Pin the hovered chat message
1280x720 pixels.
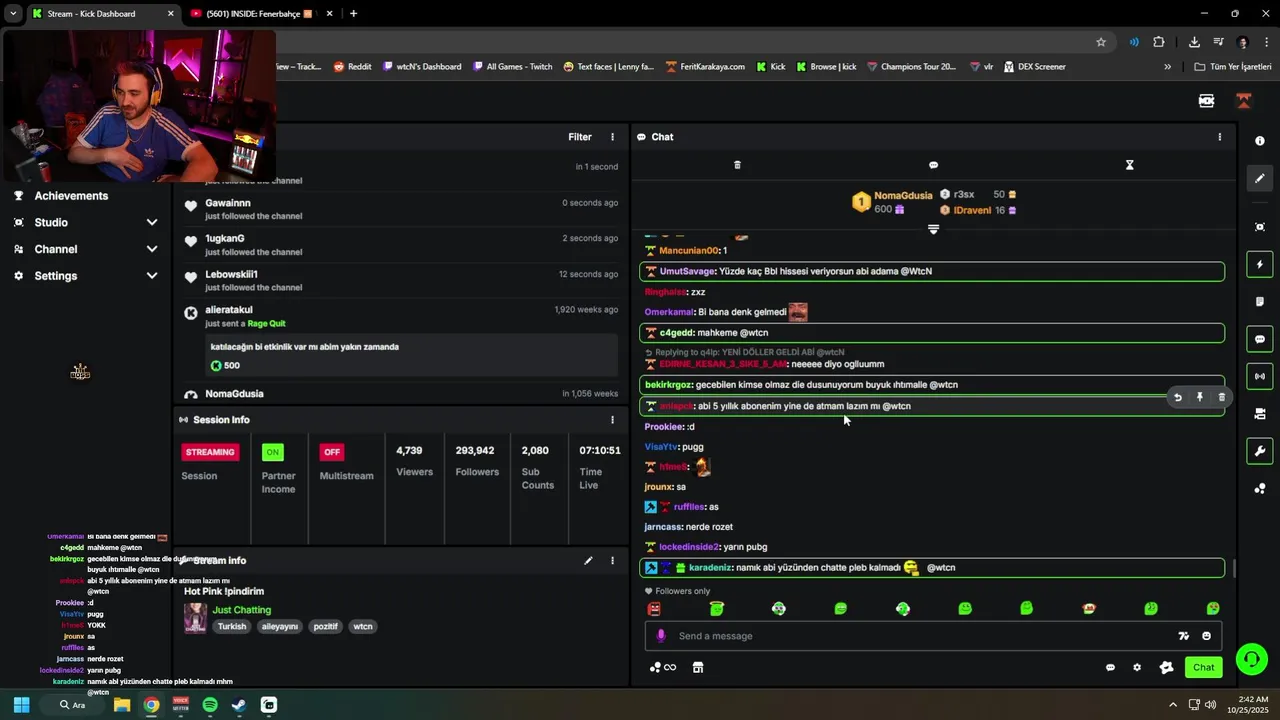(x=1200, y=398)
